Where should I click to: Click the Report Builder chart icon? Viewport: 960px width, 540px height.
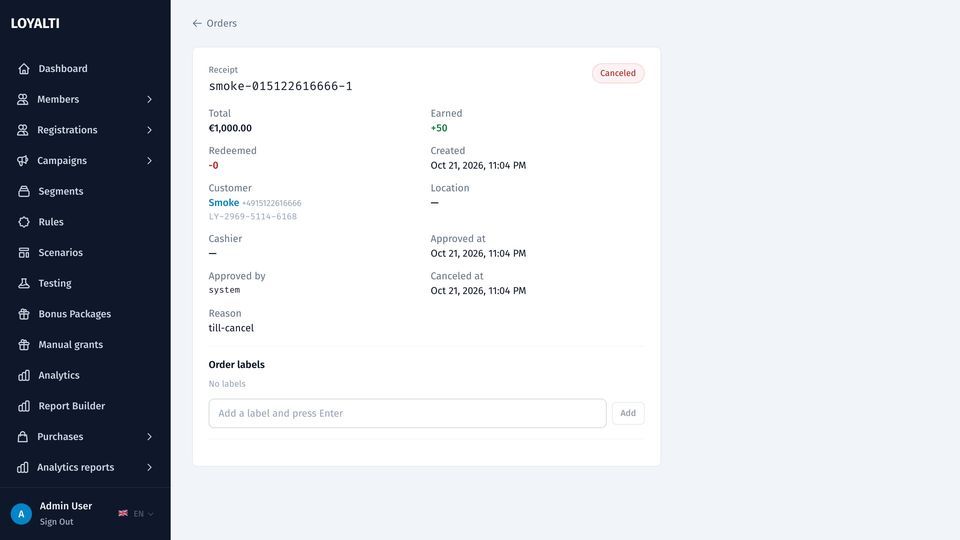(24, 405)
